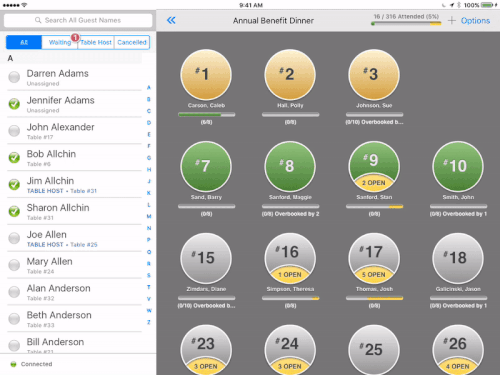
Task: Open the Options menu
Action: tap(475, 21)
